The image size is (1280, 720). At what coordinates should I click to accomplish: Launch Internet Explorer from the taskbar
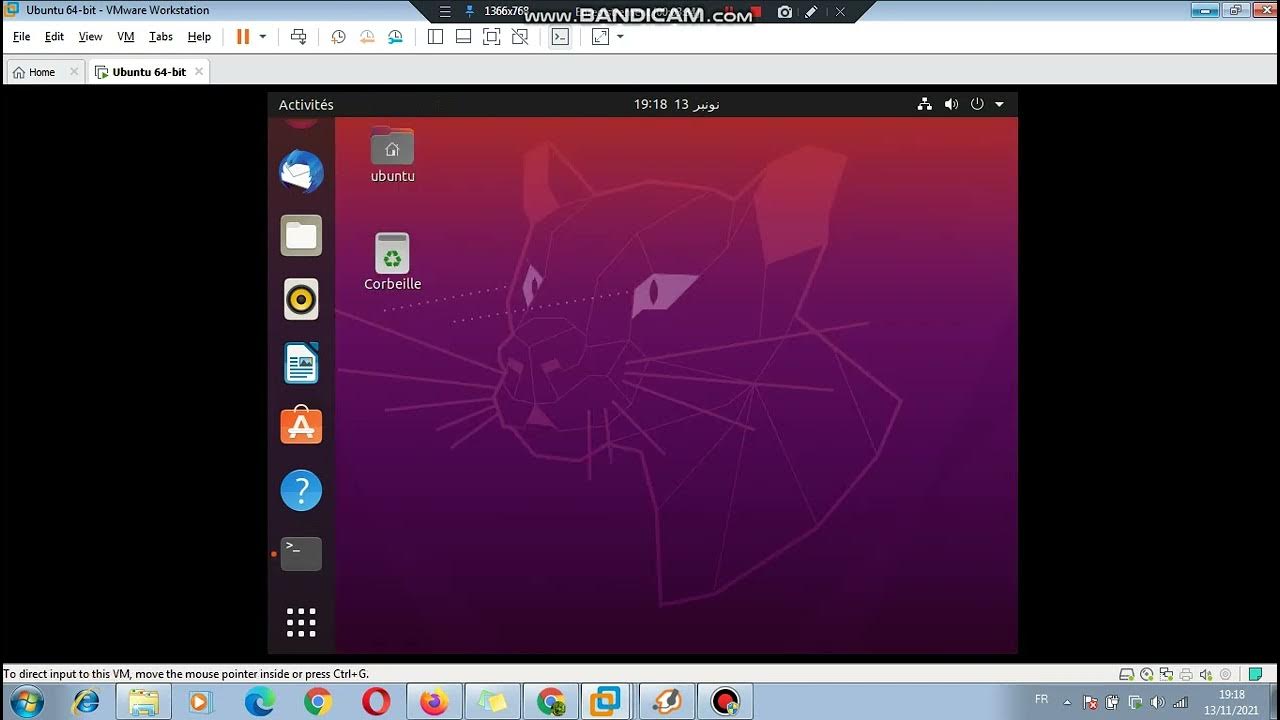(86, 702)
